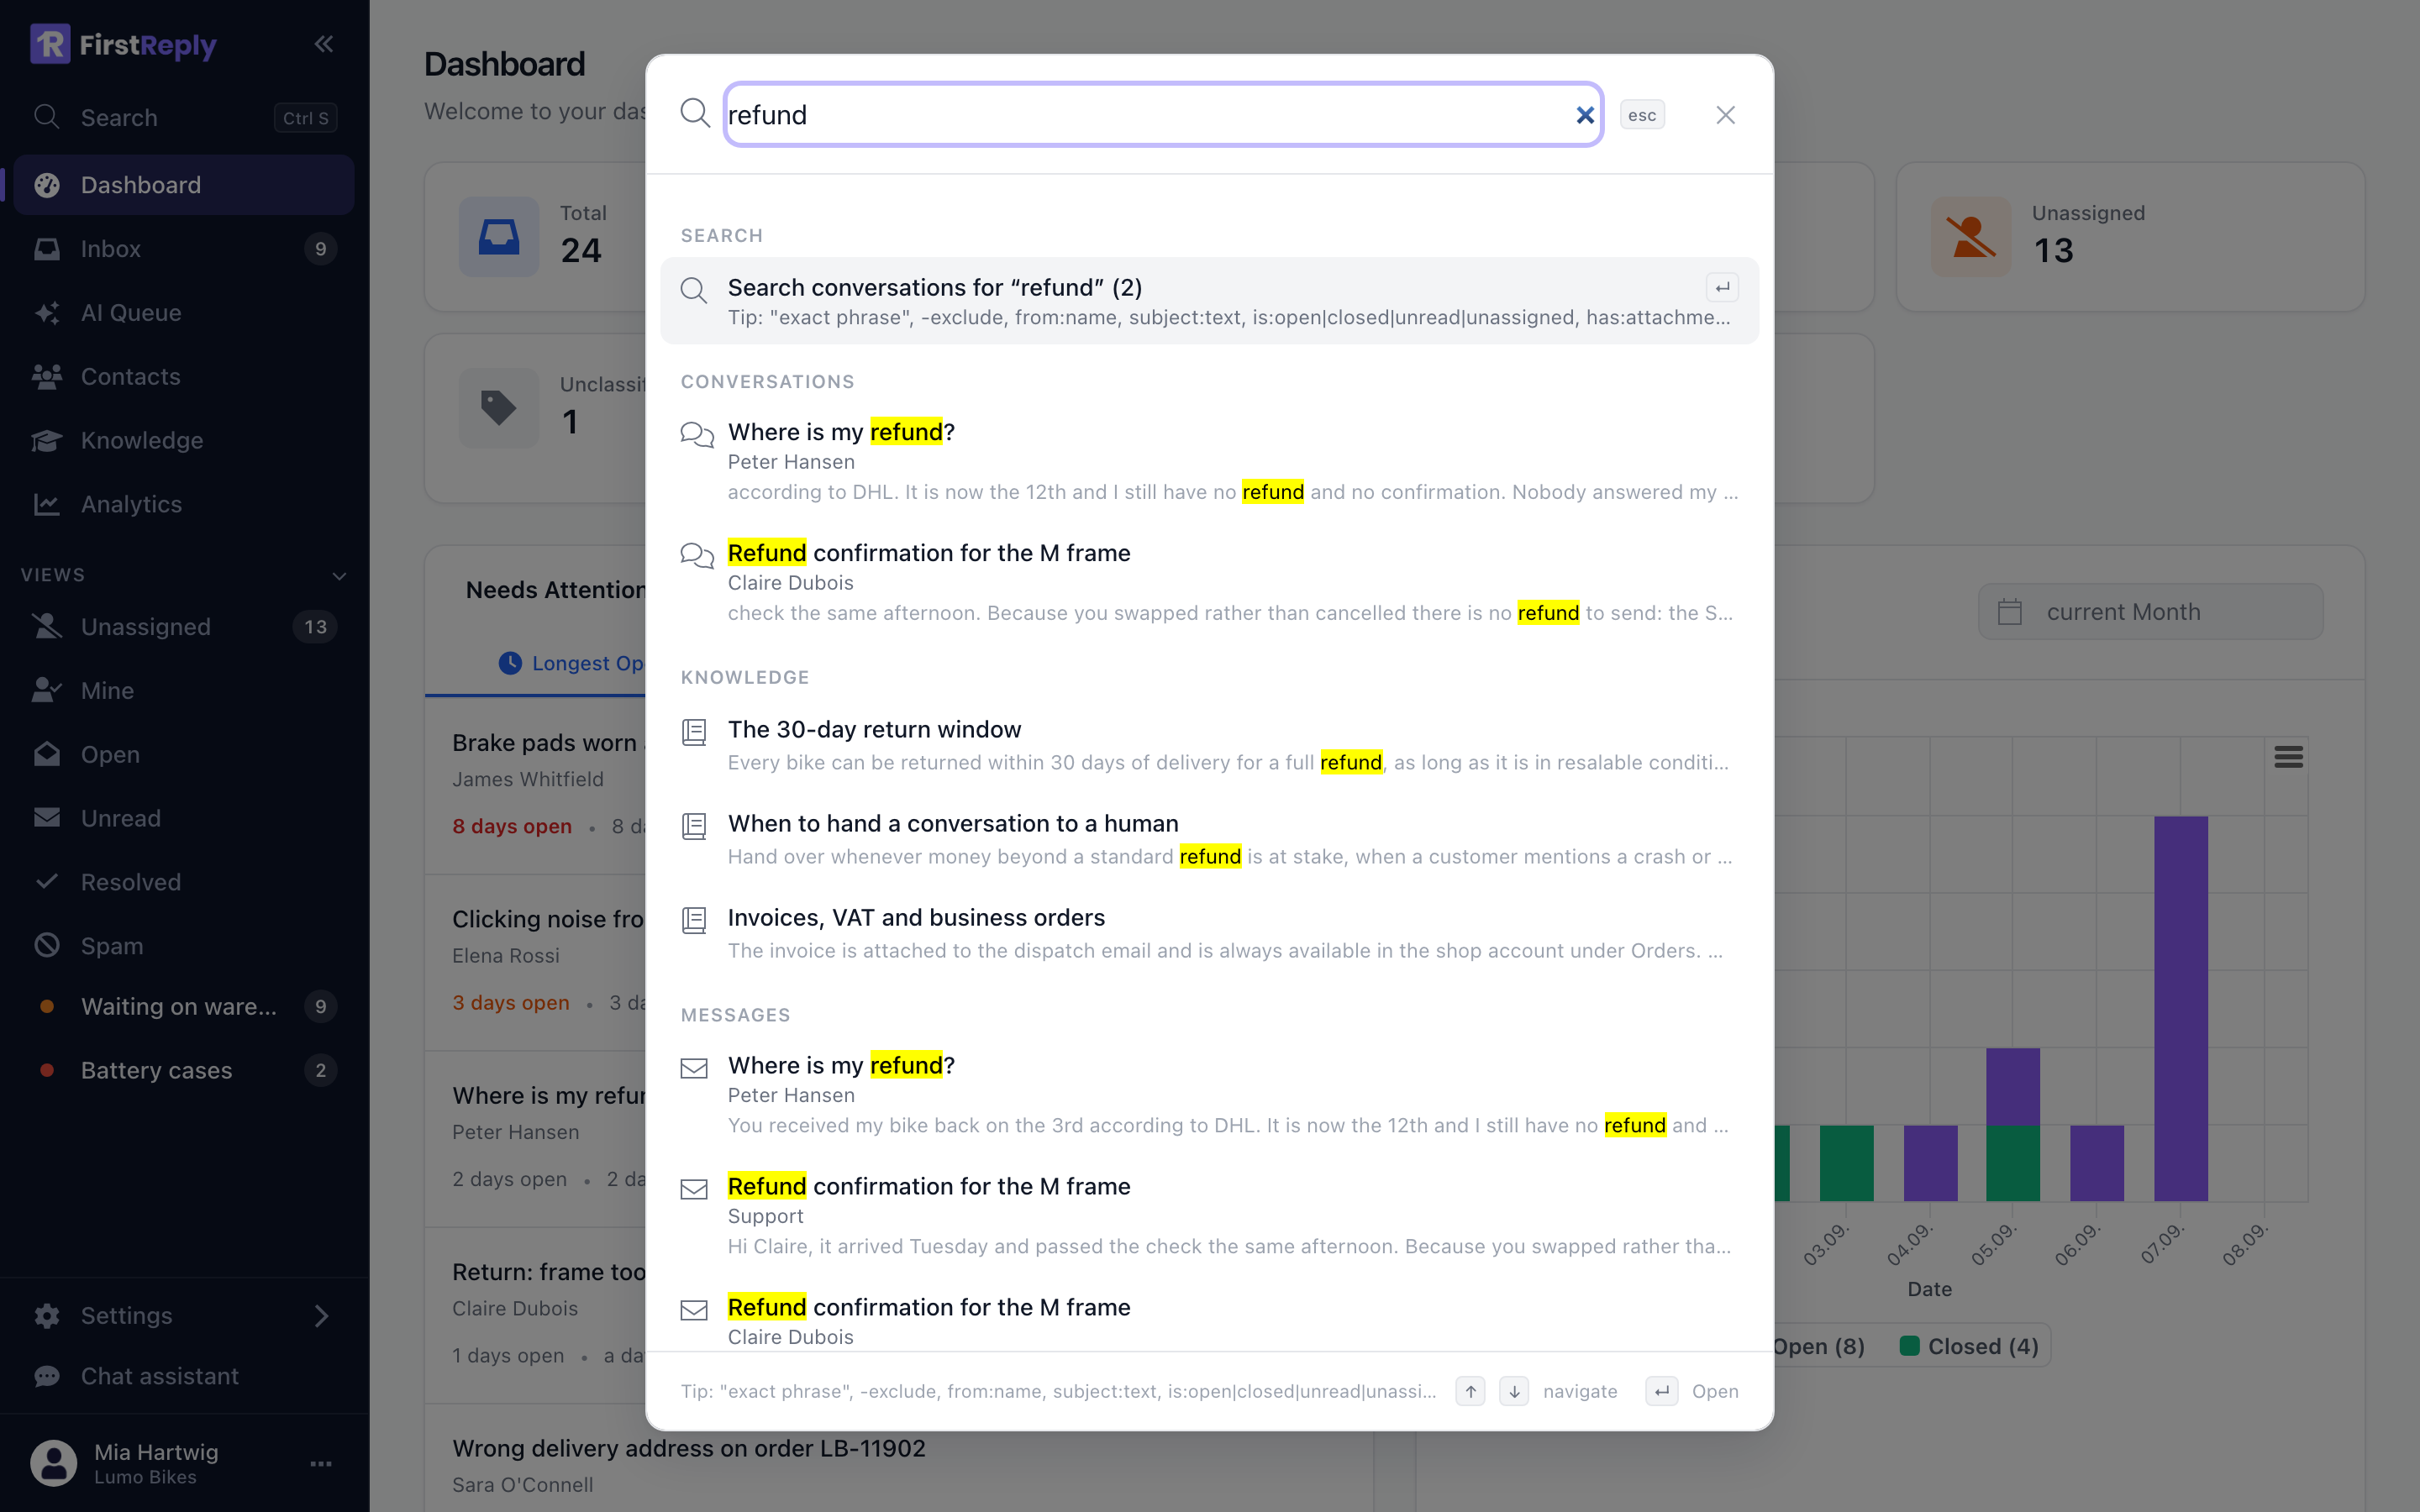Open the chart hamburger menu
This screenshot has width=2420, height=1512.
(2288, 757)
